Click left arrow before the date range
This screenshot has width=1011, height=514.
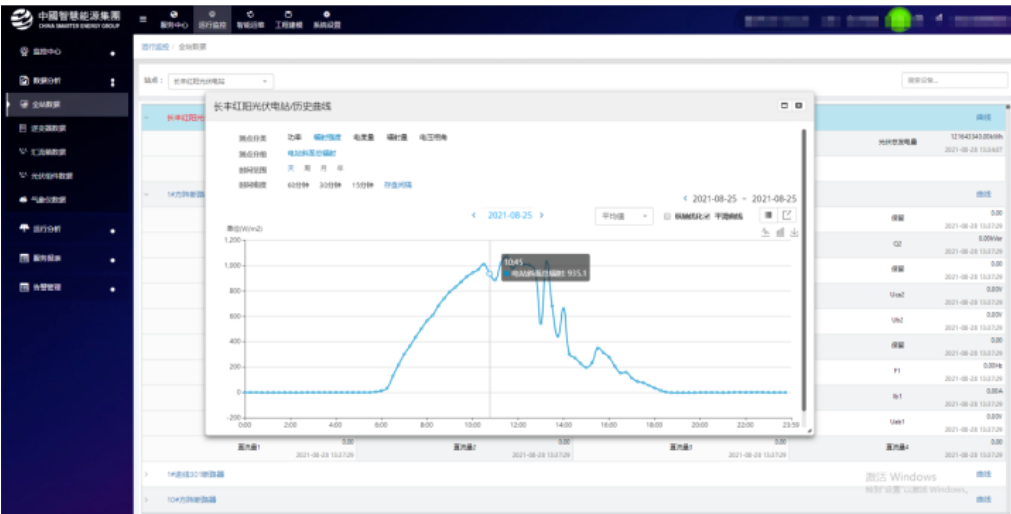685,199
